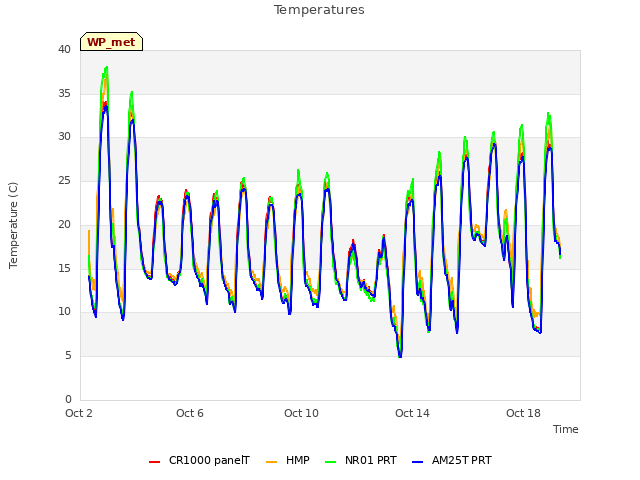Toggle the NR01 PRT legend entry
Screen dimensions: 640x480
(x=361, y=460)
